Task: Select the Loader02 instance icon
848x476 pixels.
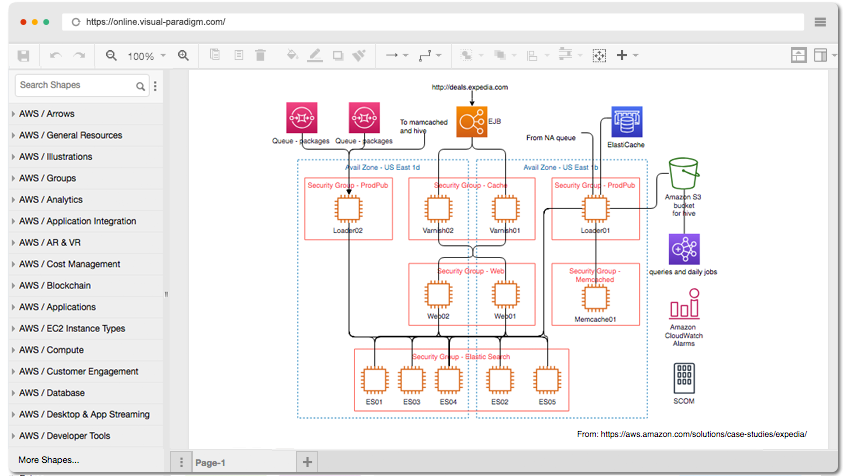Action: [349, 209]
